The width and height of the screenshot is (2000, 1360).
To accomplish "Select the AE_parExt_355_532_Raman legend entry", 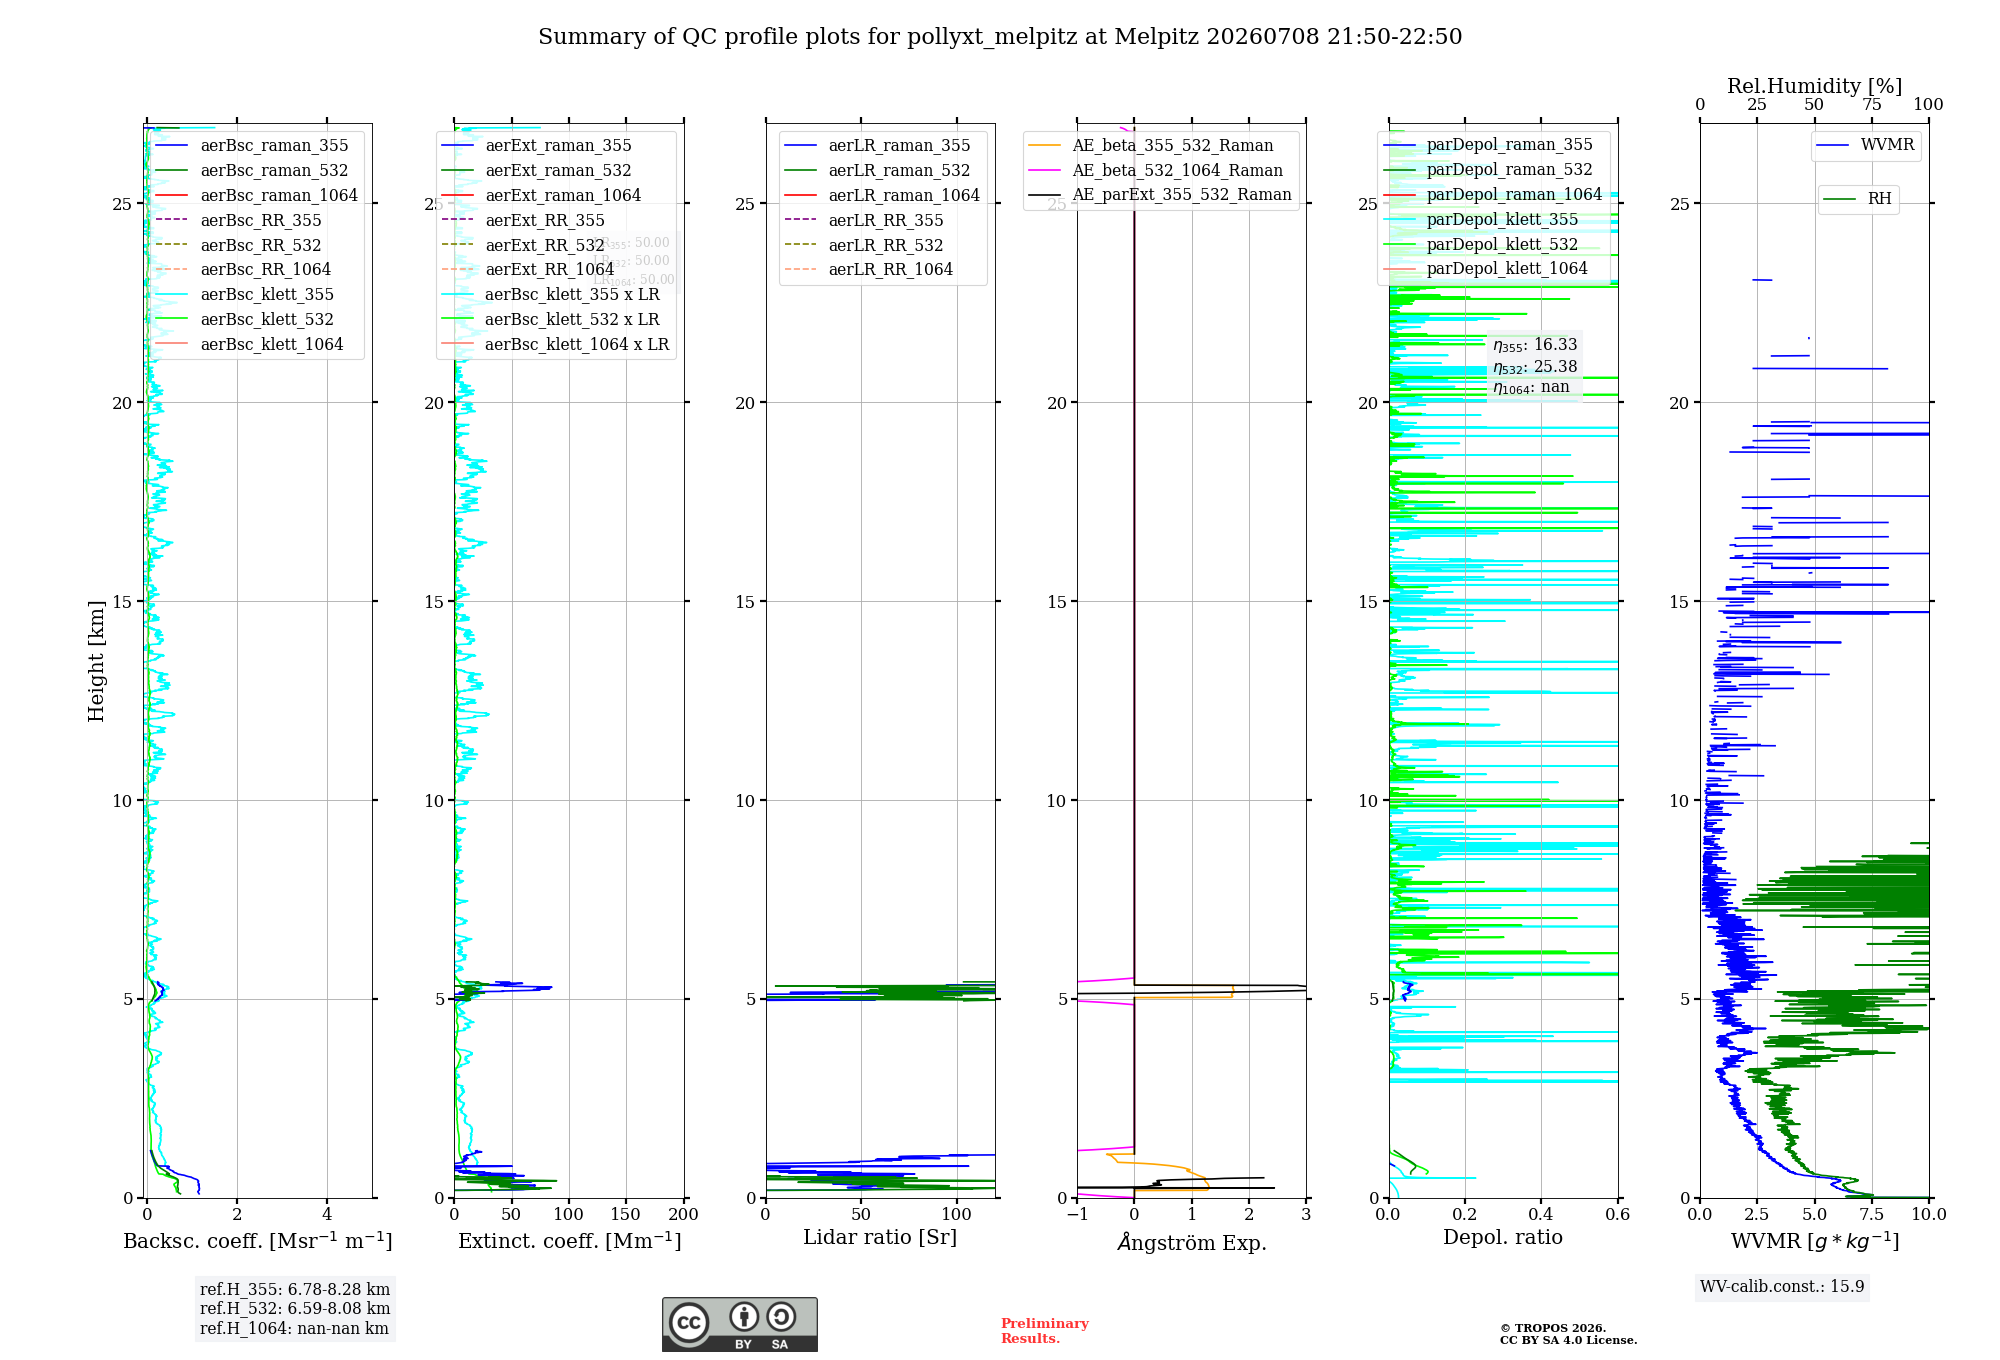I will tap(1160, 195).
